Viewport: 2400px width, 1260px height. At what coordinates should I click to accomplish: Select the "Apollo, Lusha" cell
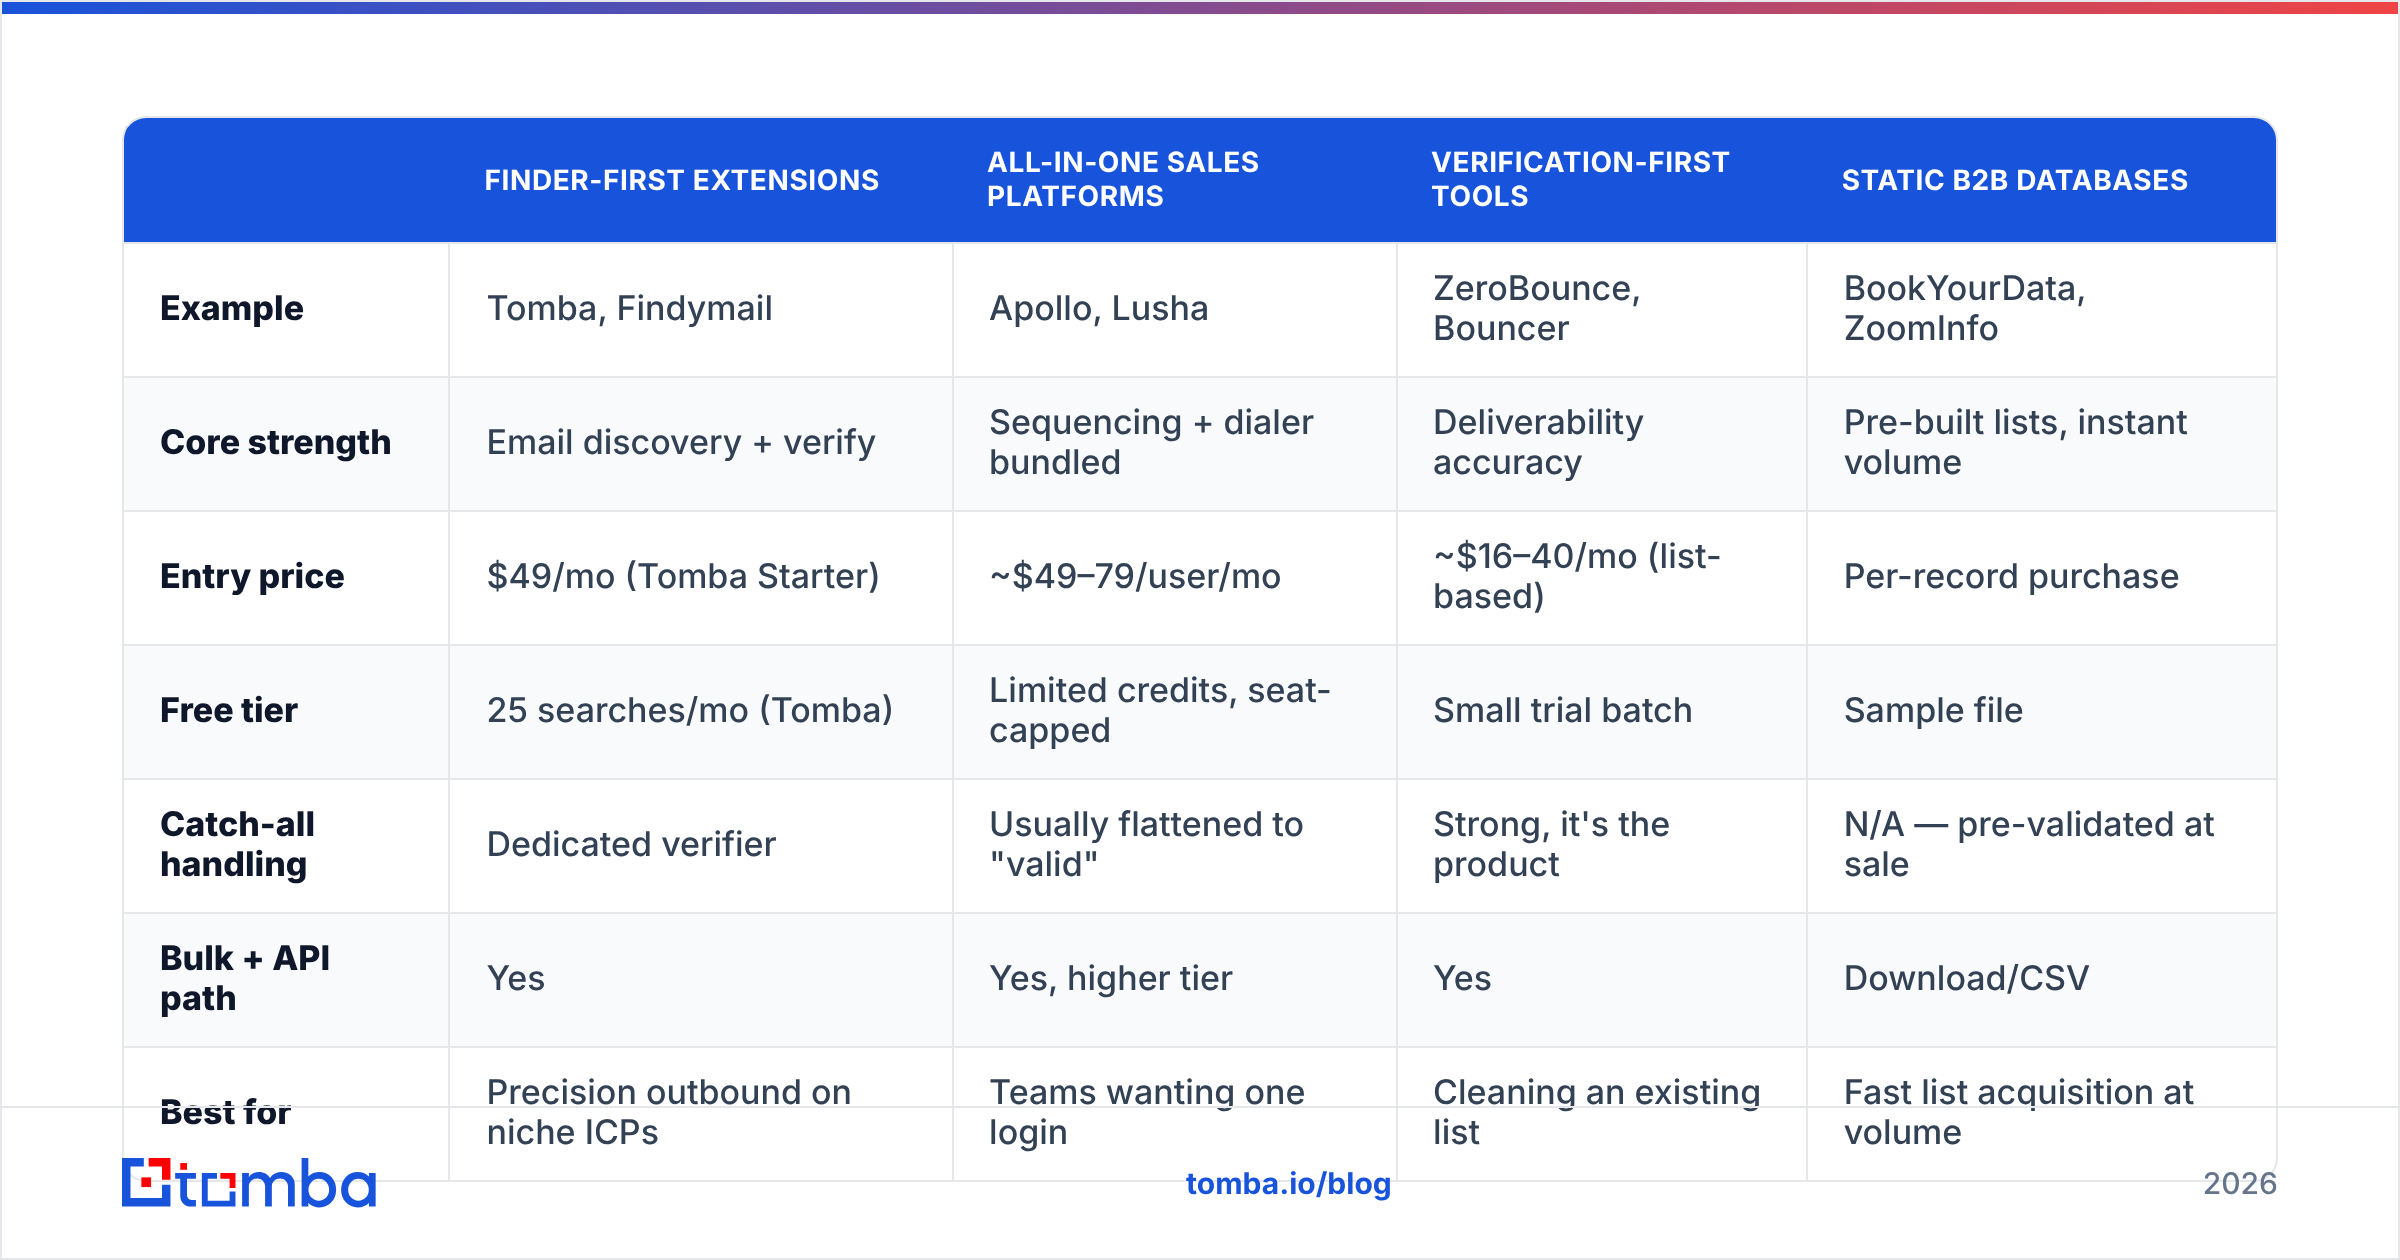coord(1175,310)
